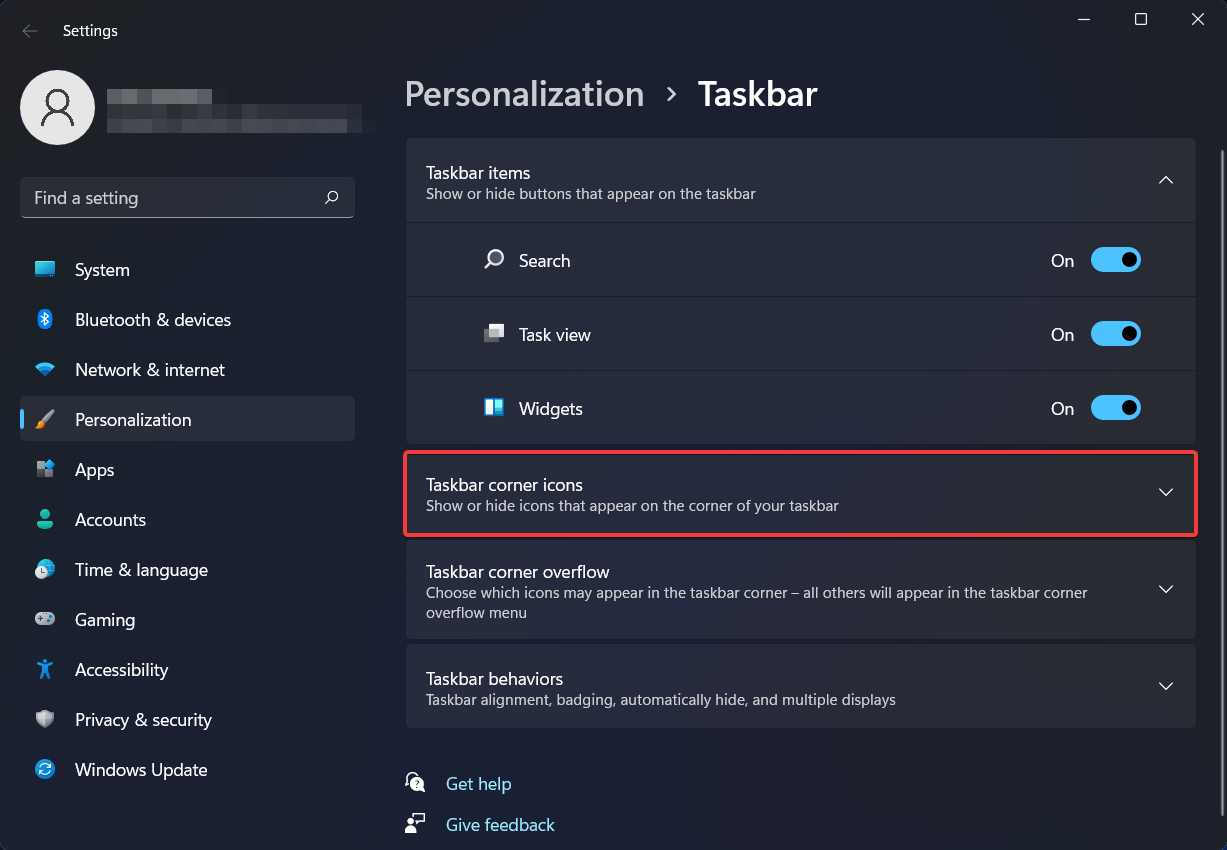Image resolution: width=1227 pixels, height=850 pixels.
Task: Disable the Task view button
Action: (1115, 333)
